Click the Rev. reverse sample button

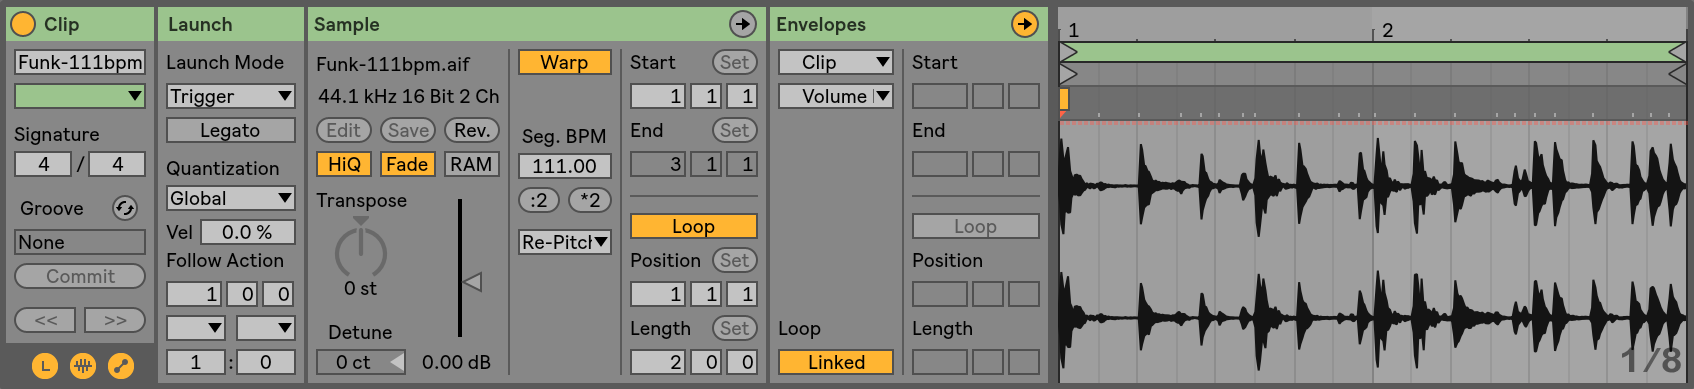(472, 130)
